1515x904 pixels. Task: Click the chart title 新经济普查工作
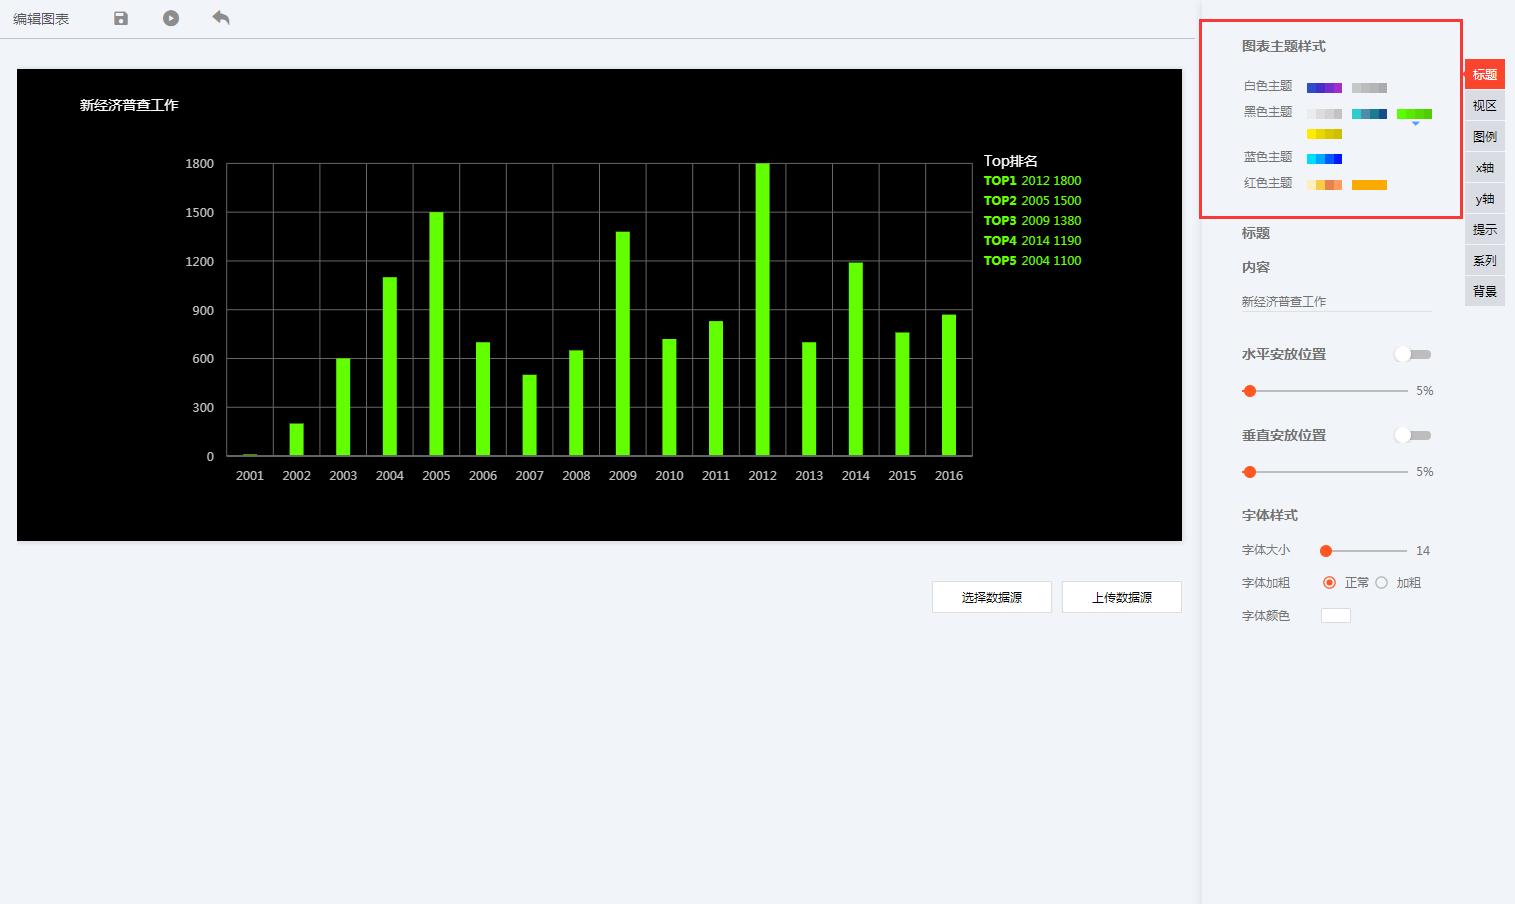(129, 105)
